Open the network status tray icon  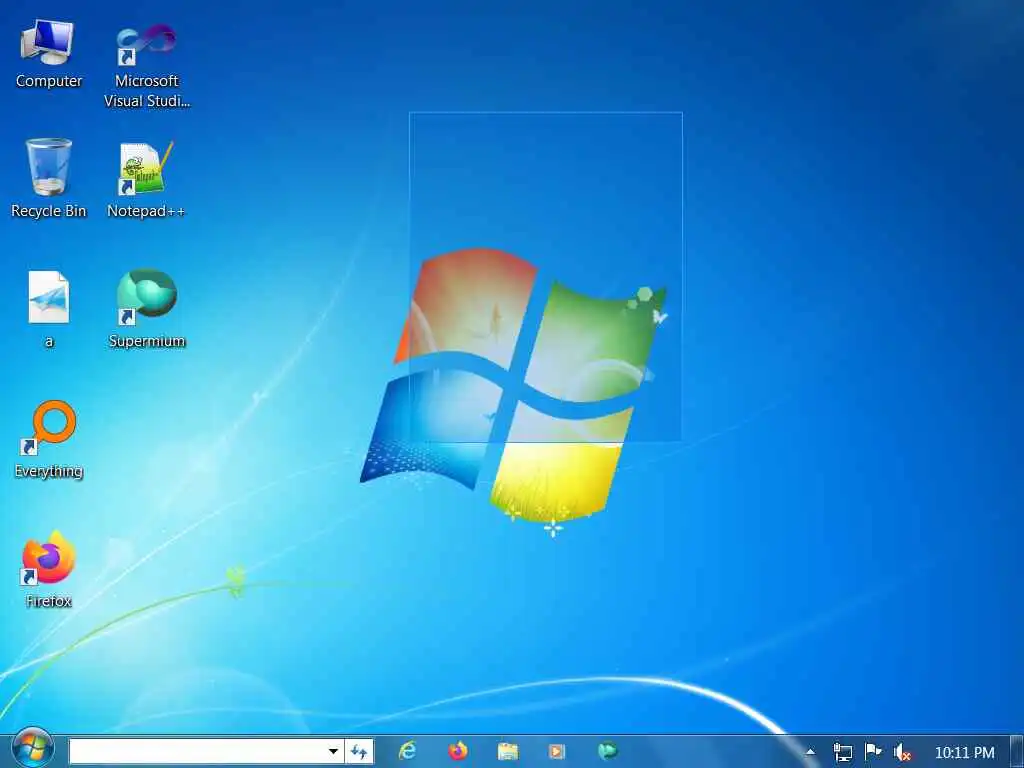click(842, 752)
